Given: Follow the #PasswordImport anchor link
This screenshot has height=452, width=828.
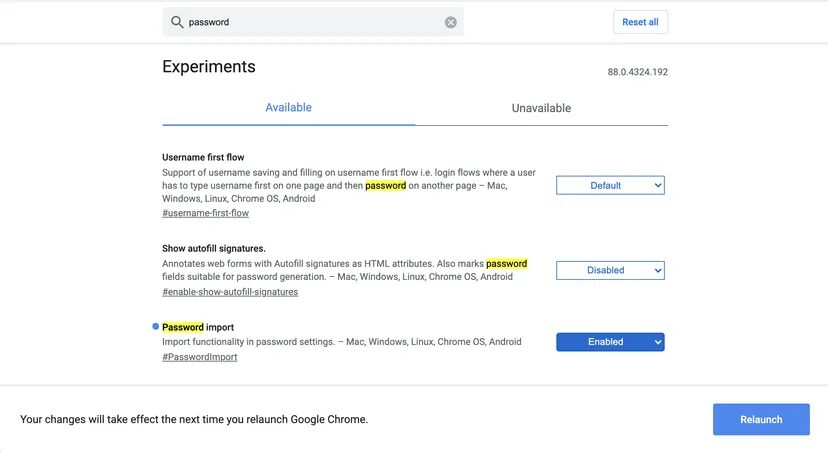Looking at the screenshot, I should coord(200,357).
